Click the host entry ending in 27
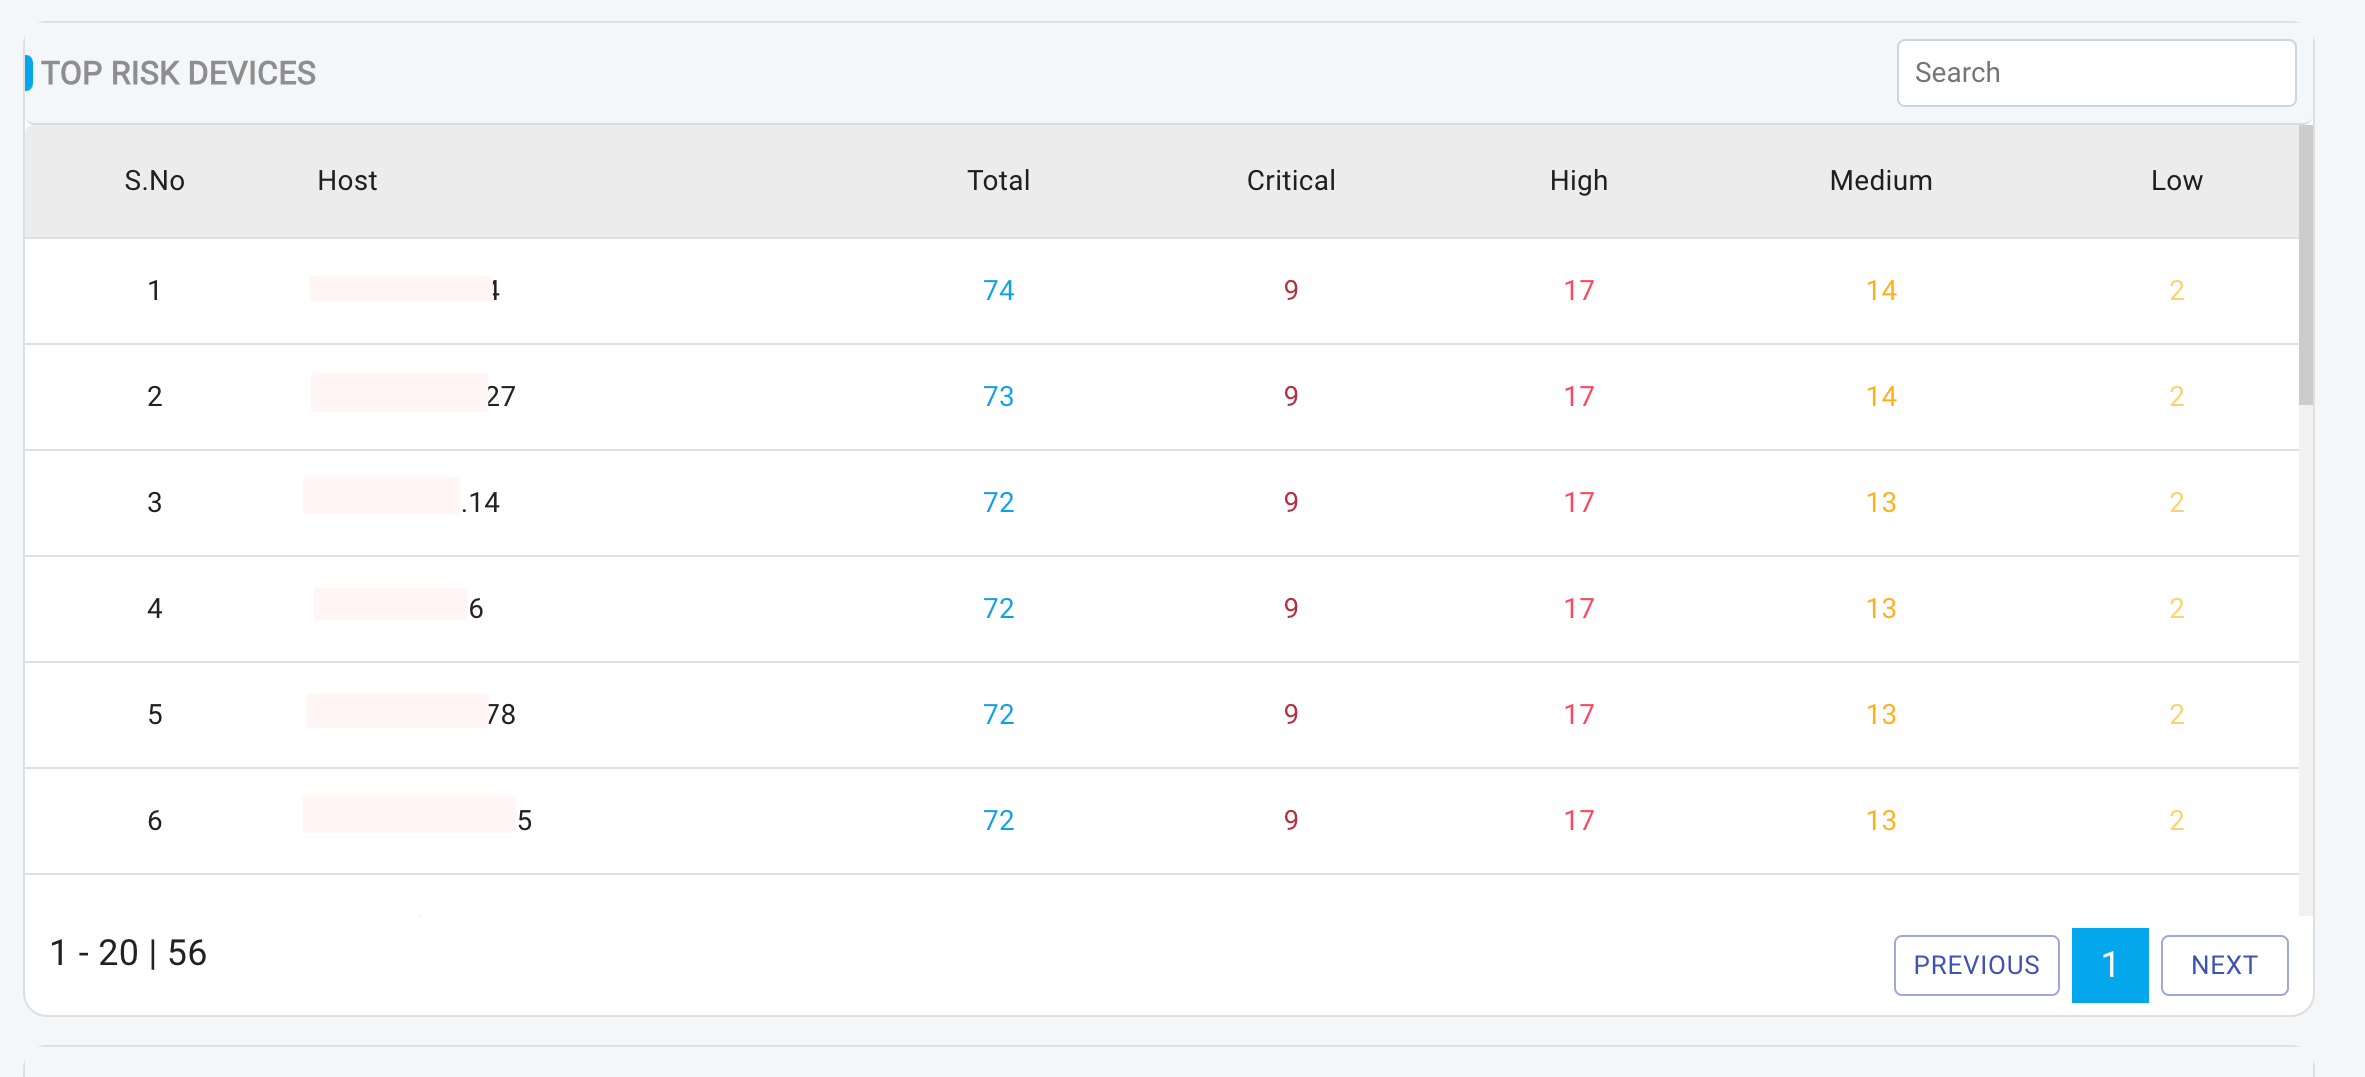The image size is (2365, 1077). (413, 396)
